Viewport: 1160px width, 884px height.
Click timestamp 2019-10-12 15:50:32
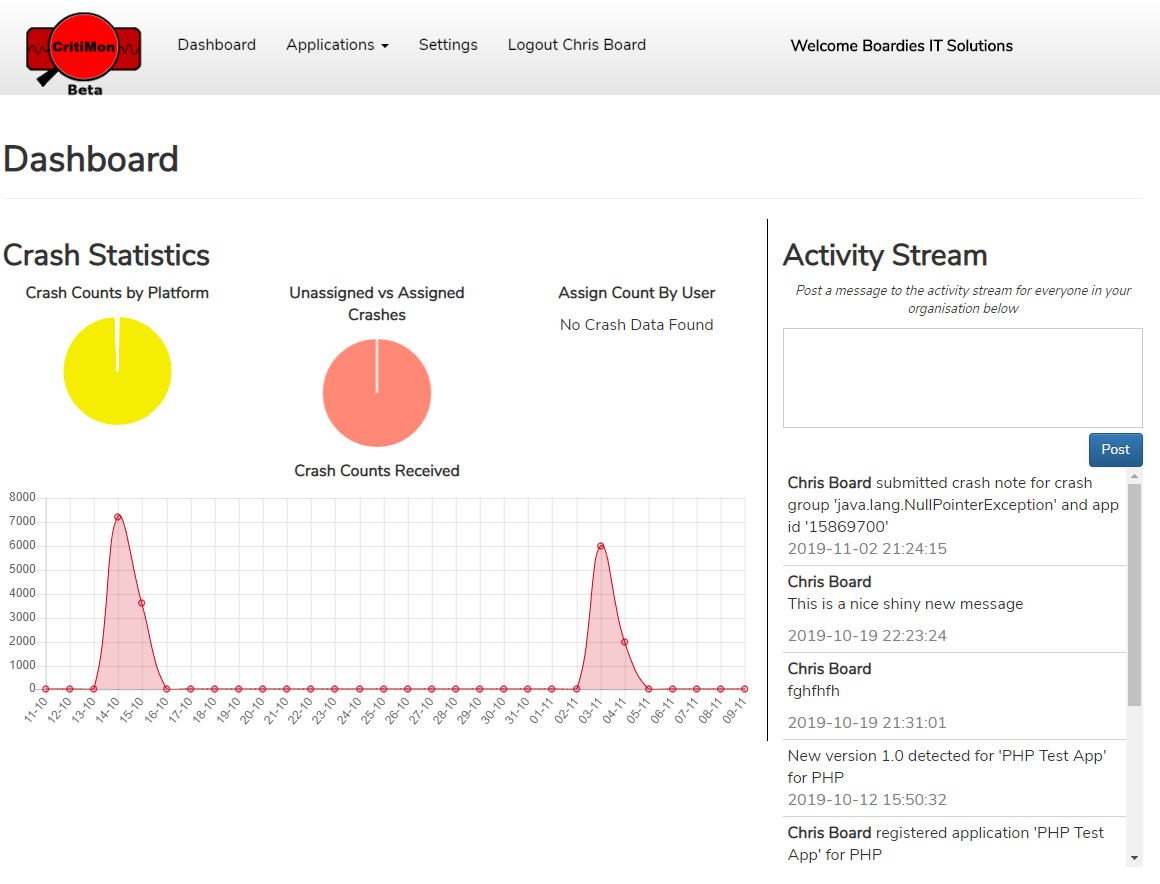point(867,800)
